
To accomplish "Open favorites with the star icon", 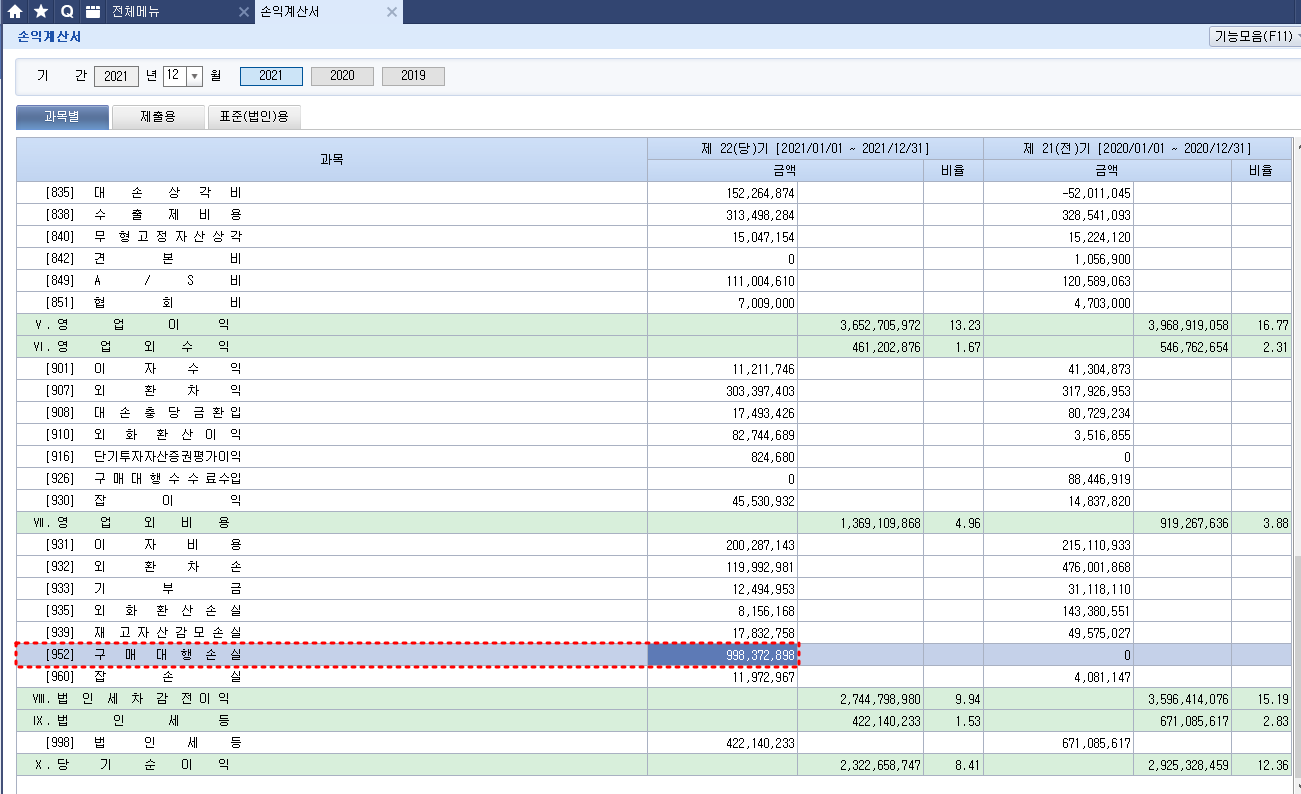I will [41, 12].
